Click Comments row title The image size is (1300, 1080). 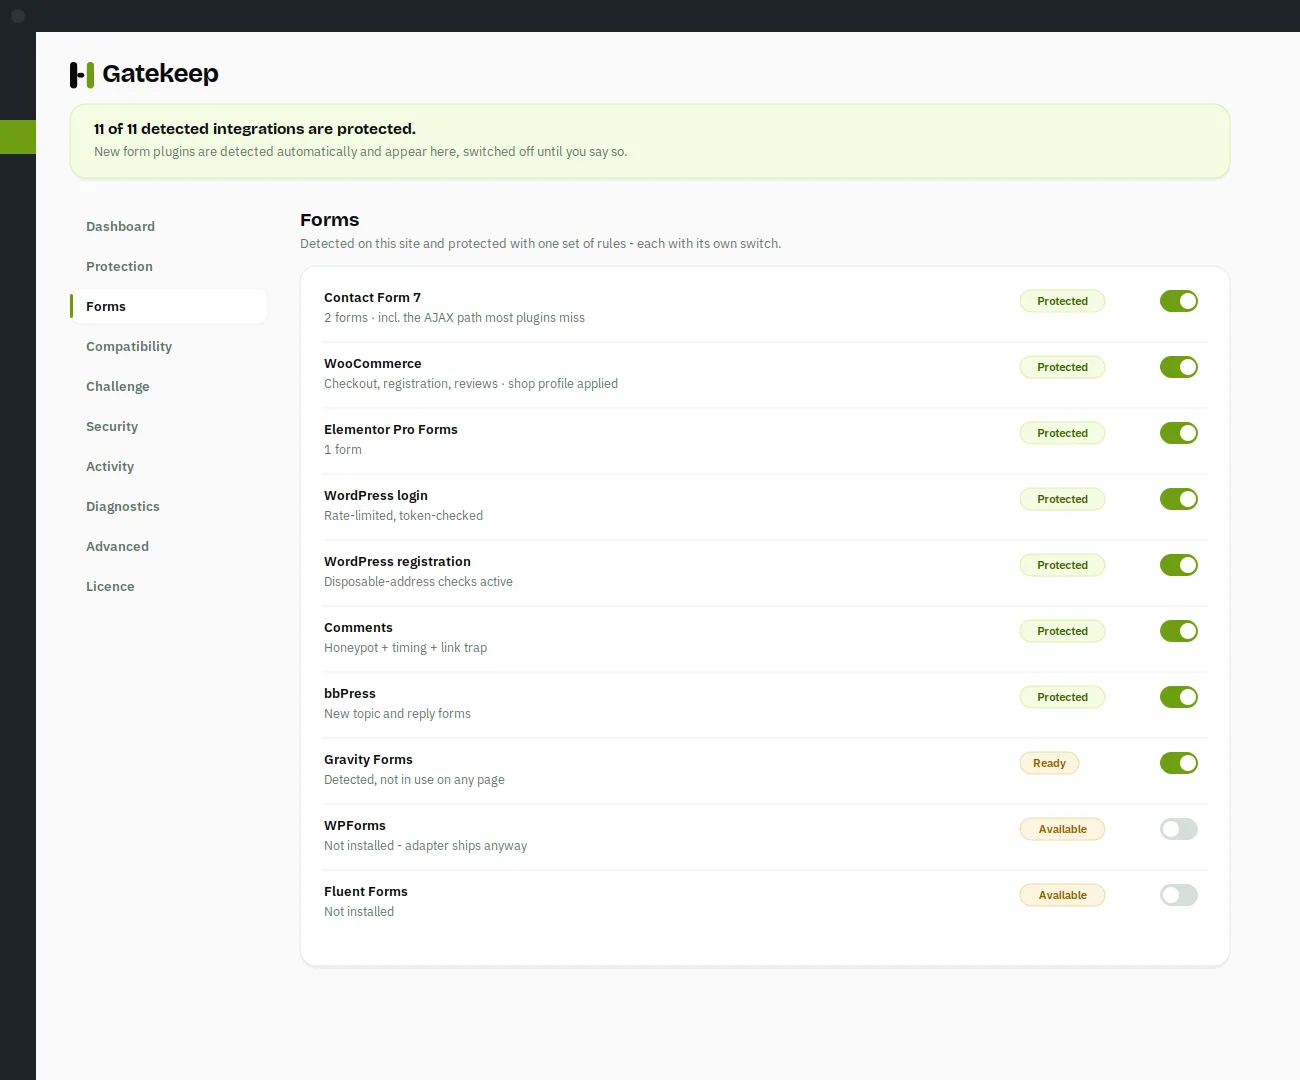point(358,628)
